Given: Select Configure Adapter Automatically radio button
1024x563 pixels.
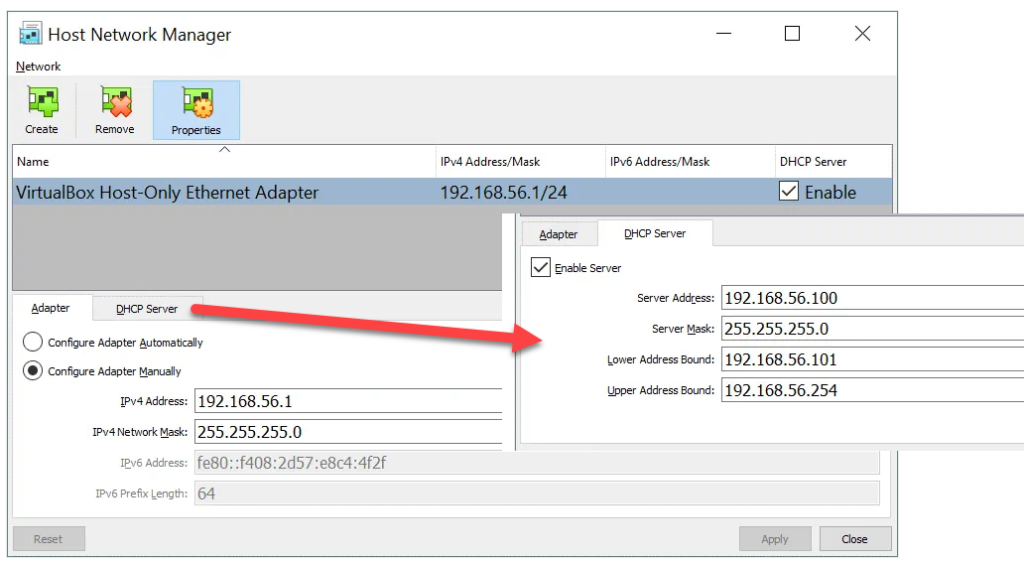Looking at the screenshot, I should tap(33, 342).
